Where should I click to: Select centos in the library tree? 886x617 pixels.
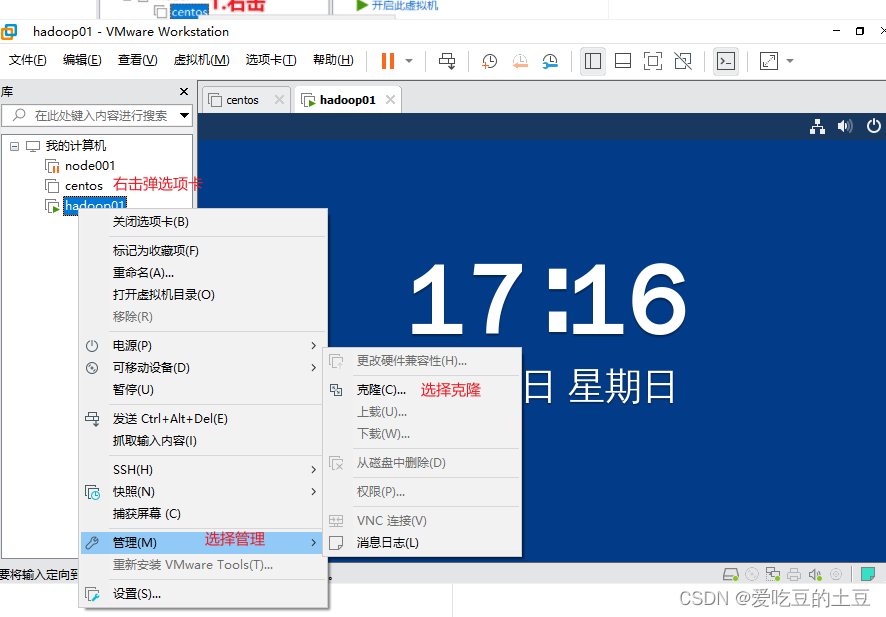84,186
